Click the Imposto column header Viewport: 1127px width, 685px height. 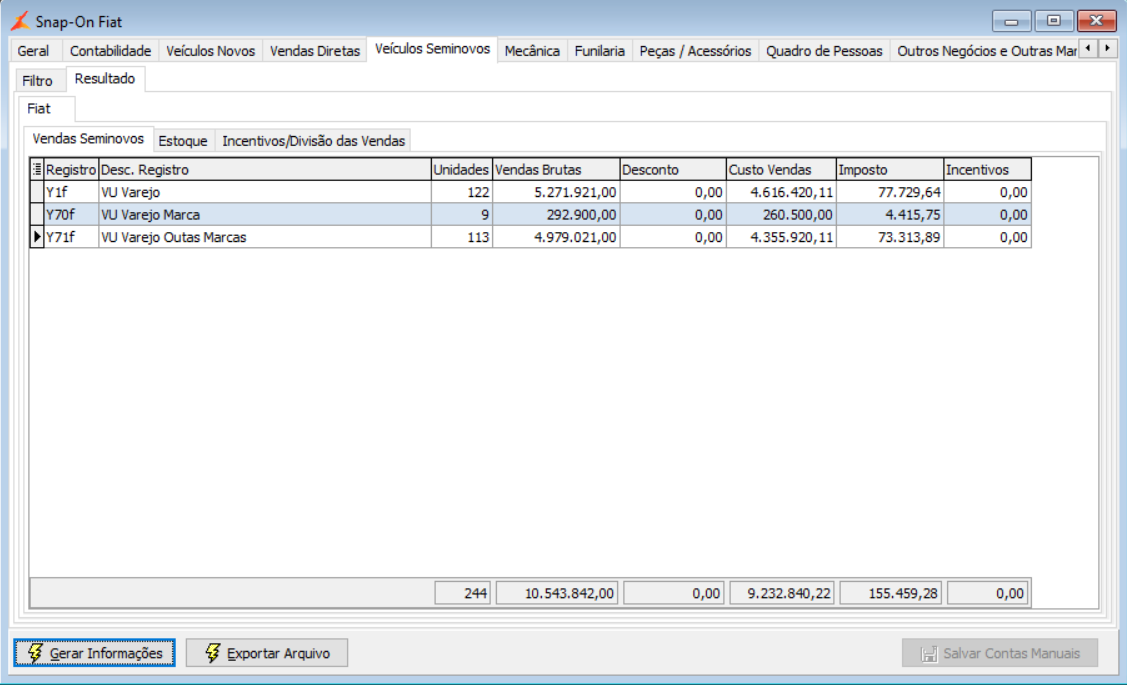tap(890, 170)
